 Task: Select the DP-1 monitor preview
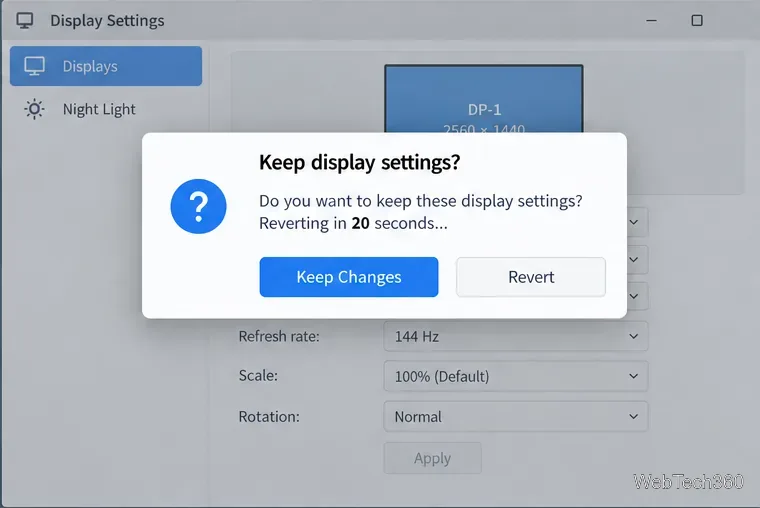(484, 98)
